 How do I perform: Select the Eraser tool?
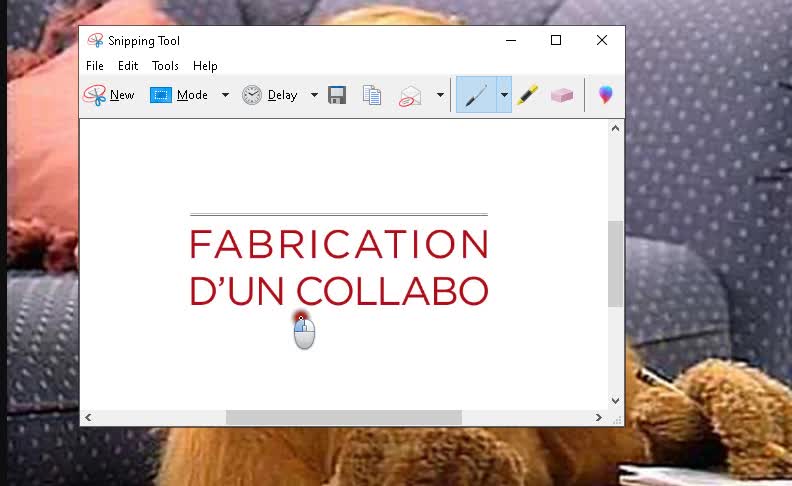pyautogui.click(x=562, y=95)
